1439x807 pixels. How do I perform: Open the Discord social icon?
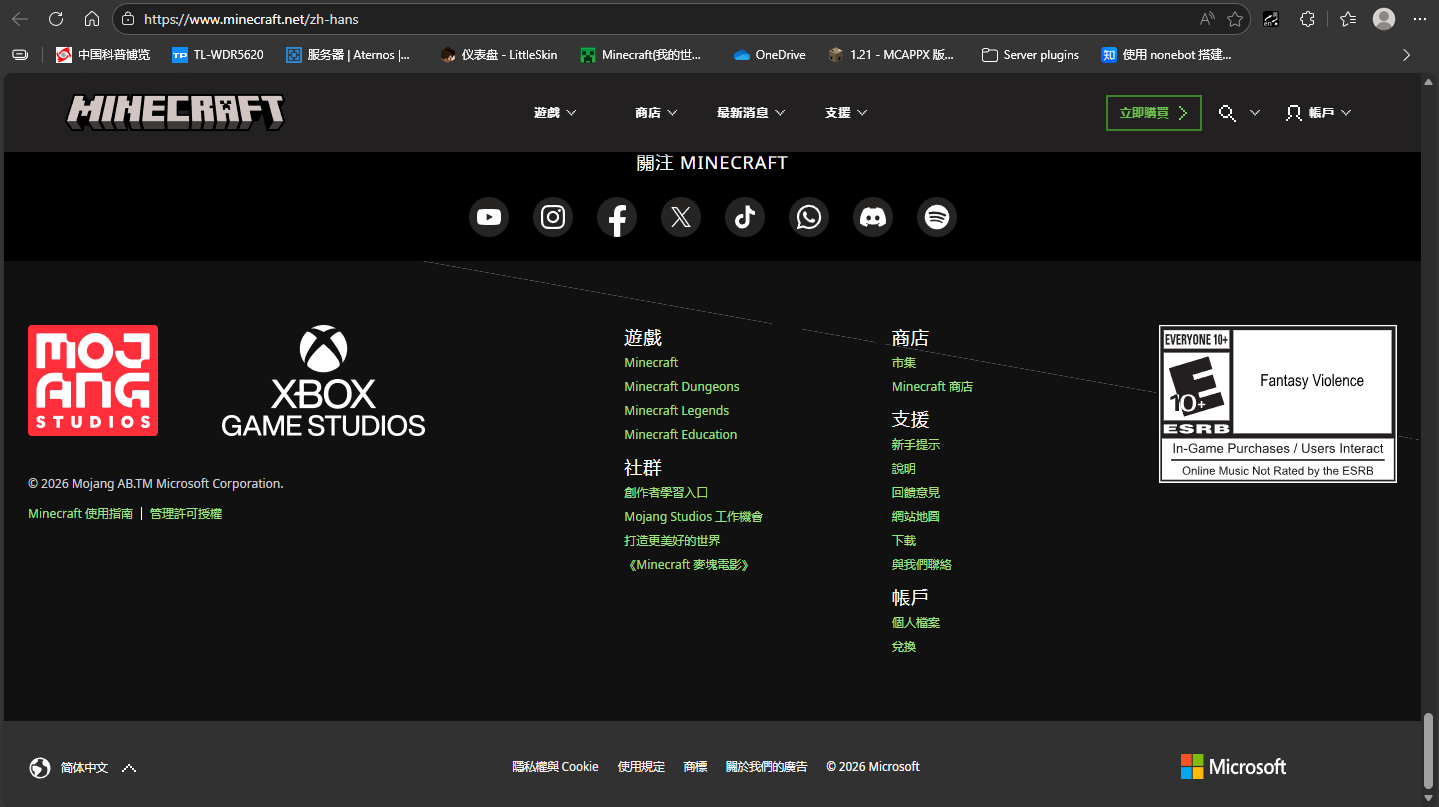point(873,217)
